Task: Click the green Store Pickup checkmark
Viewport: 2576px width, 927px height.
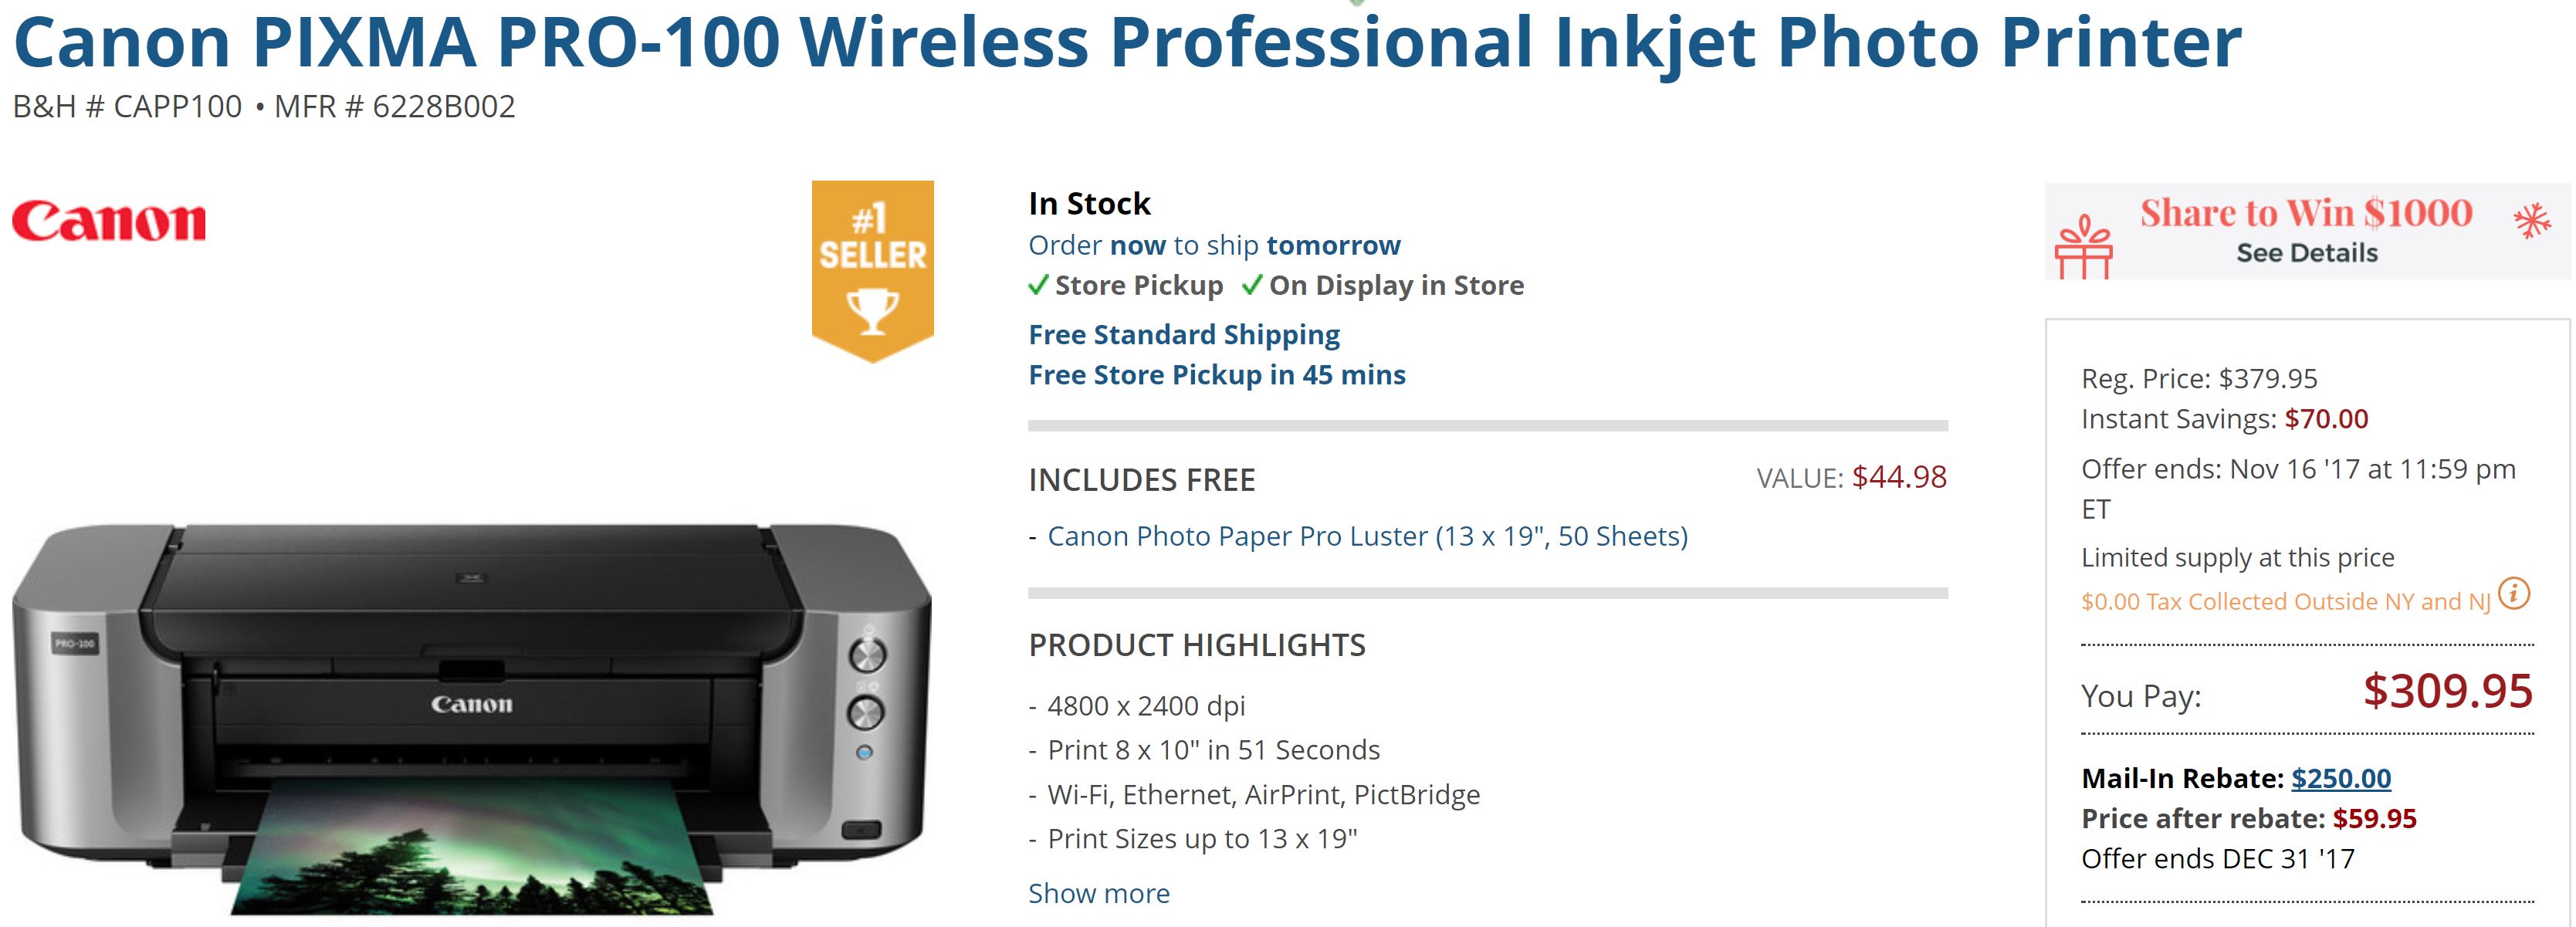Action: [1038, 286]
